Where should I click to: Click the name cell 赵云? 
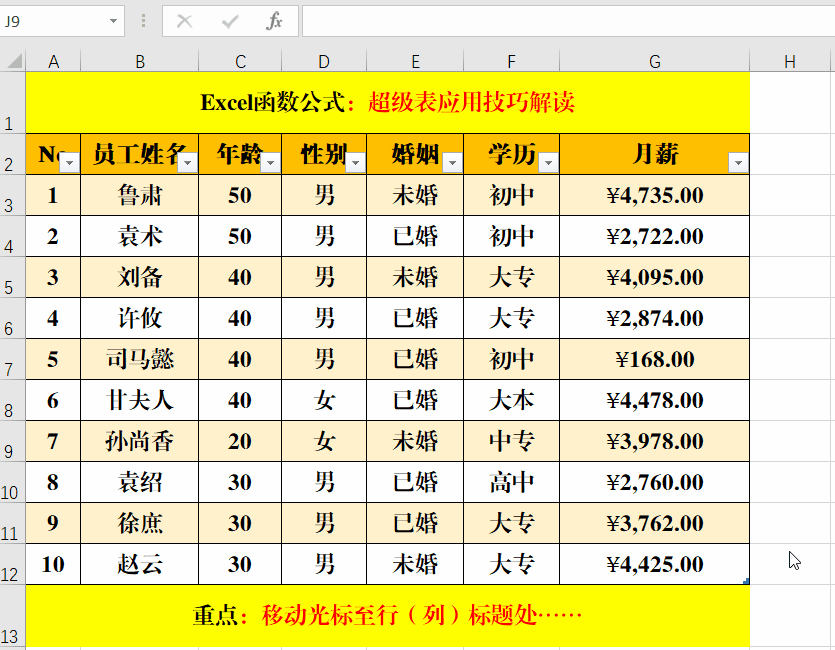[x=140, y=564]
